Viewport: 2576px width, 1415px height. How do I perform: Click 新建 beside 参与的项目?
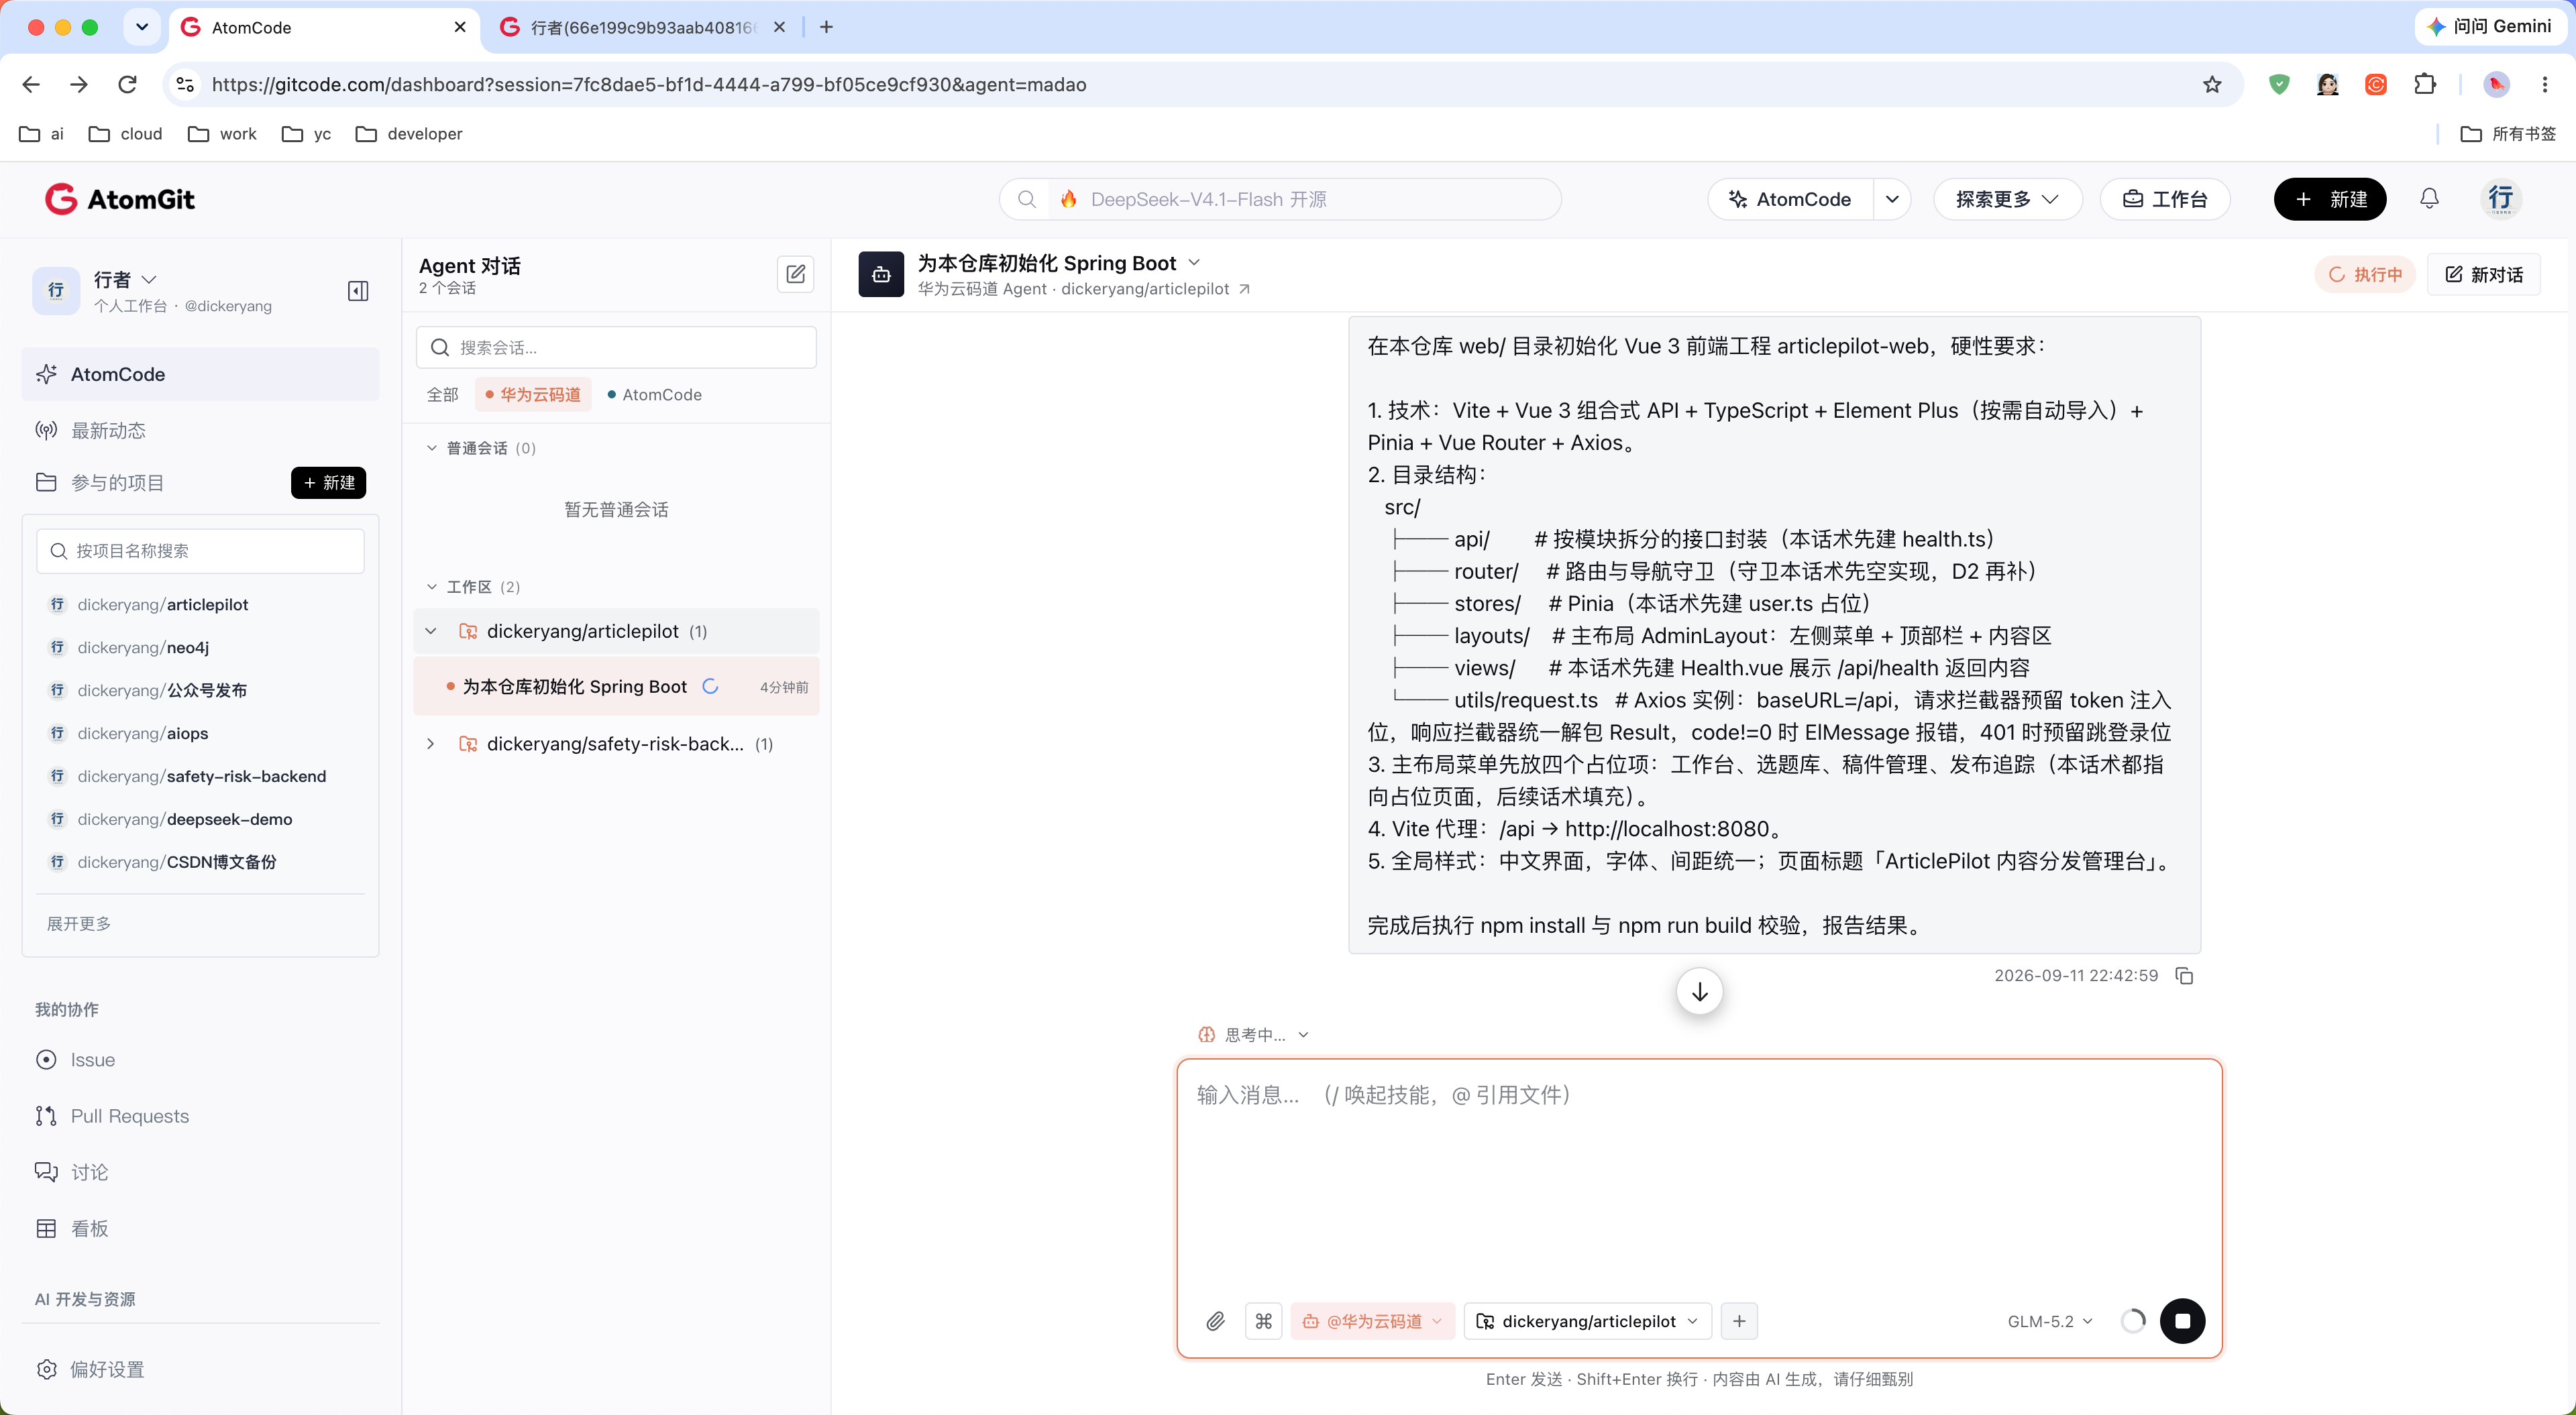pos(328,483)
